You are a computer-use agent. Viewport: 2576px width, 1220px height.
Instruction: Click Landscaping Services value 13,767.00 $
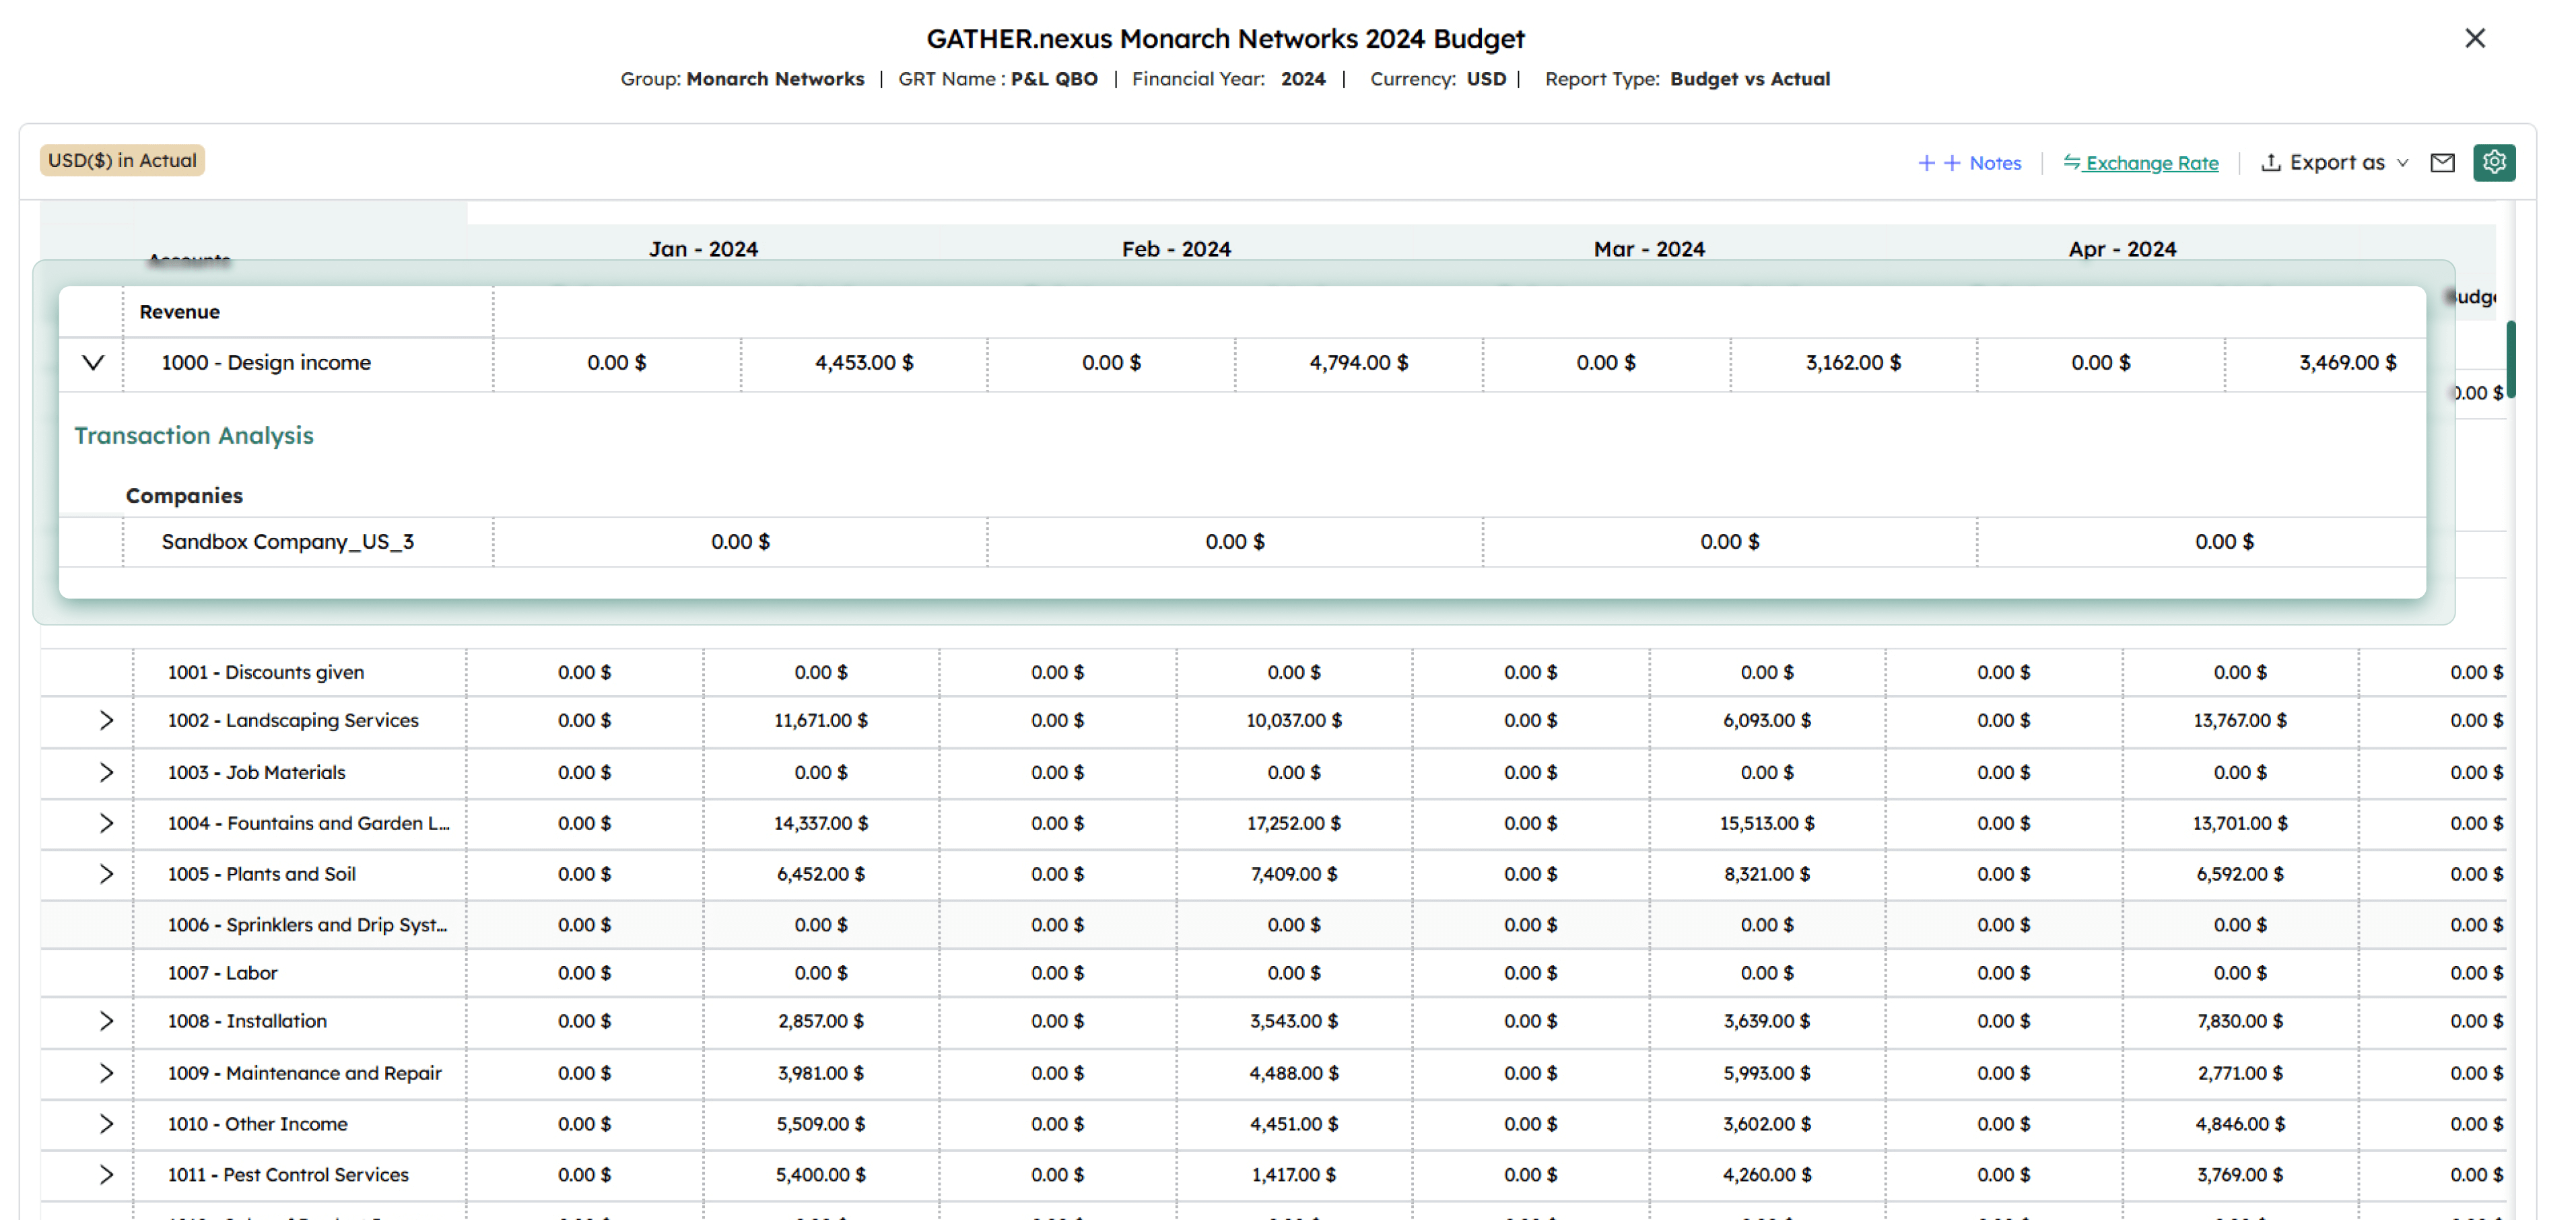tap(2240, 720)
